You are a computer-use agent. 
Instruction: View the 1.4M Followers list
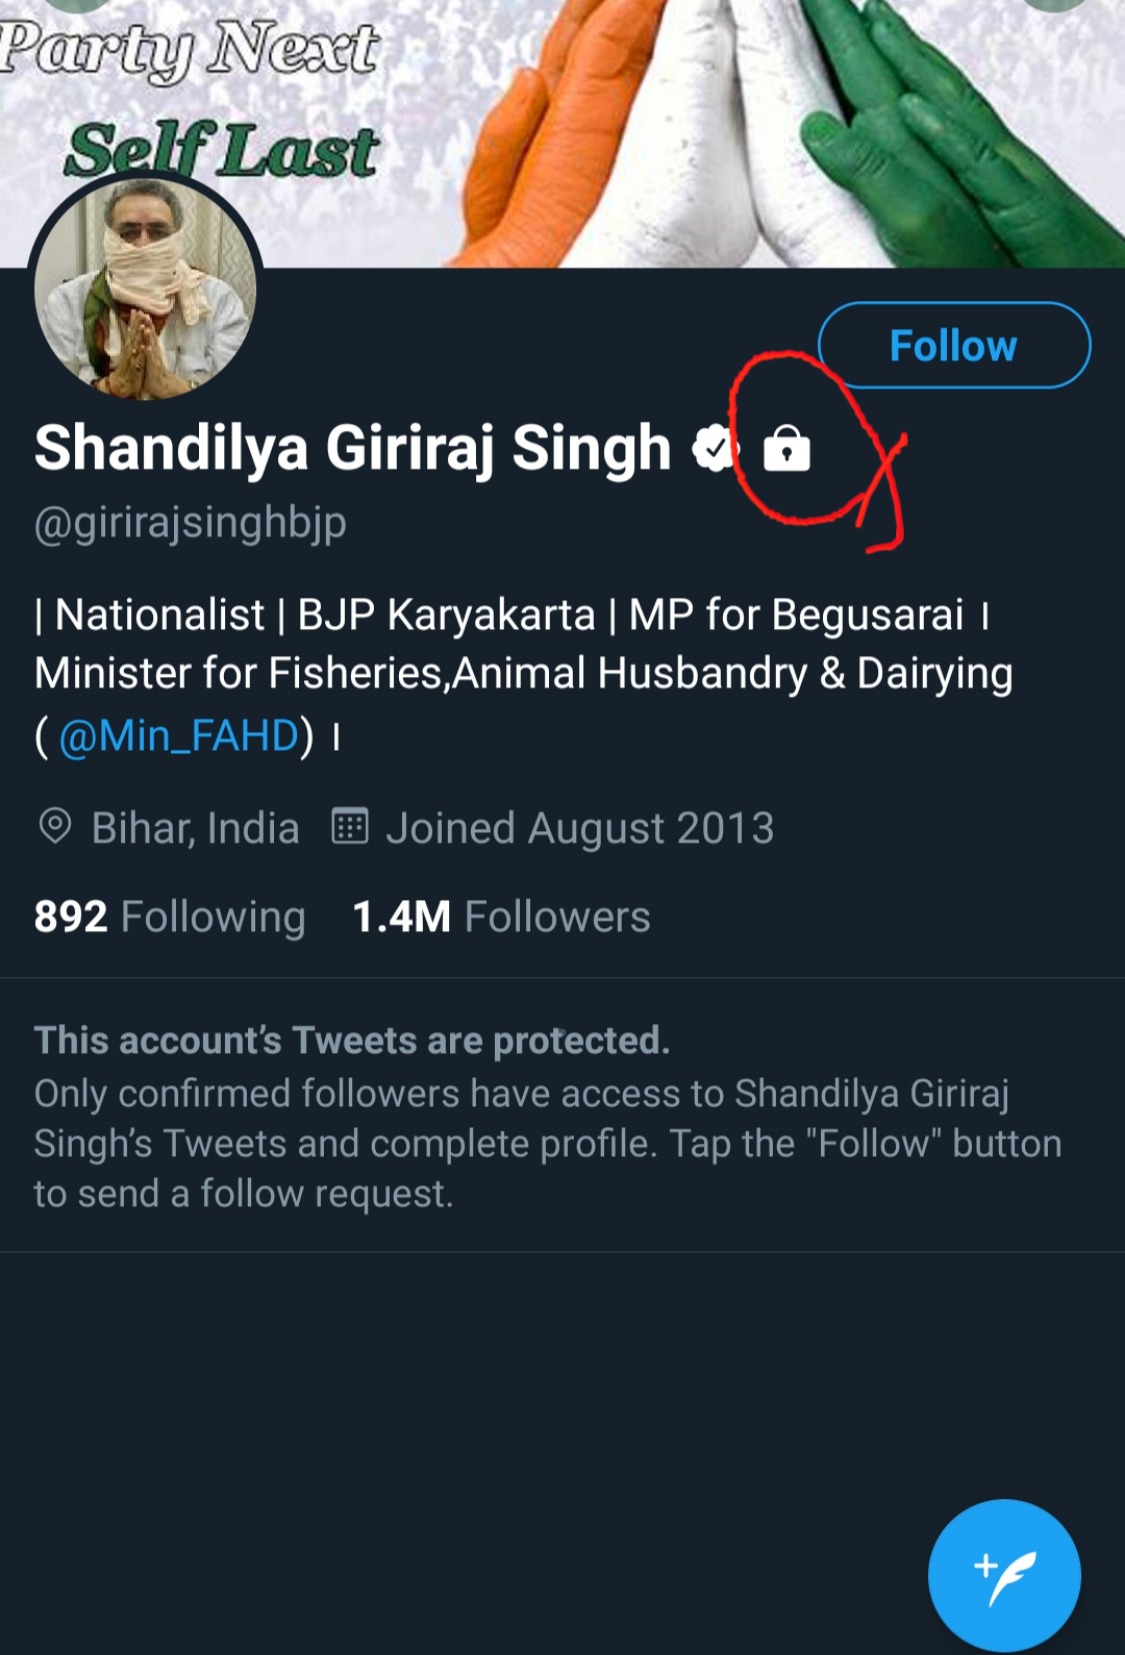click(x=502, y=917)
